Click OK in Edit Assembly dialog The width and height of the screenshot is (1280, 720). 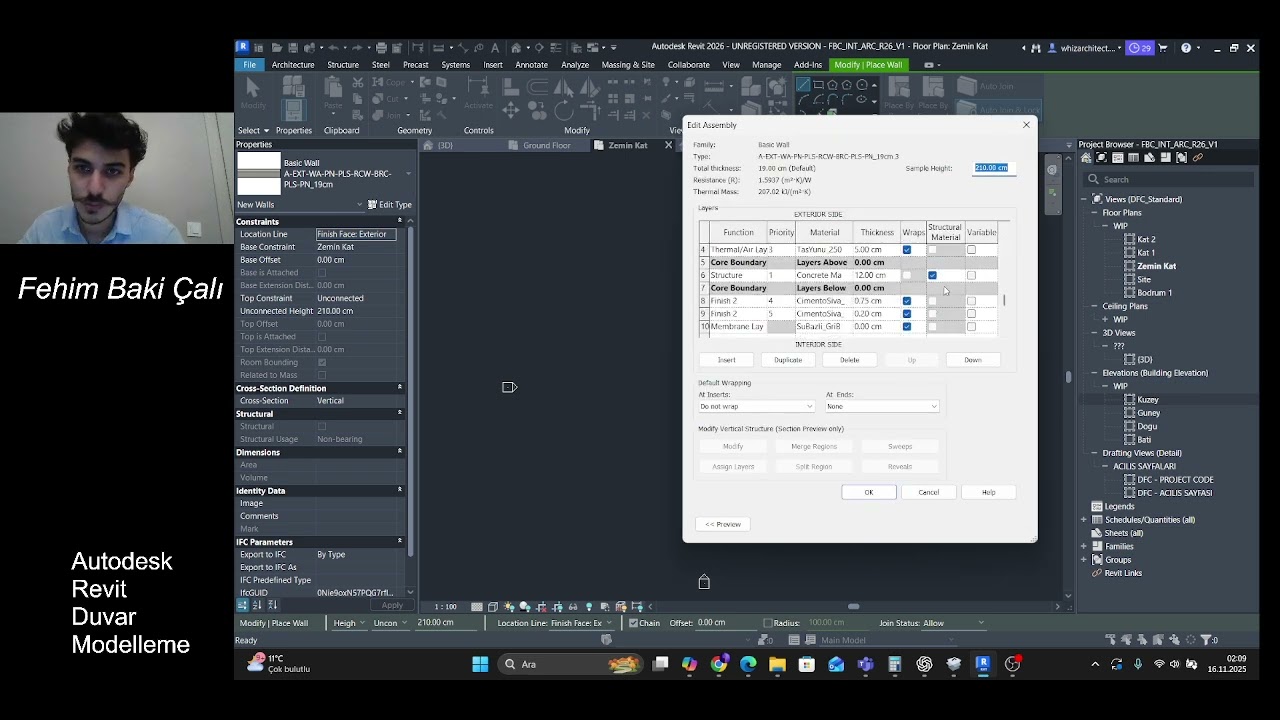pos(868,492)
